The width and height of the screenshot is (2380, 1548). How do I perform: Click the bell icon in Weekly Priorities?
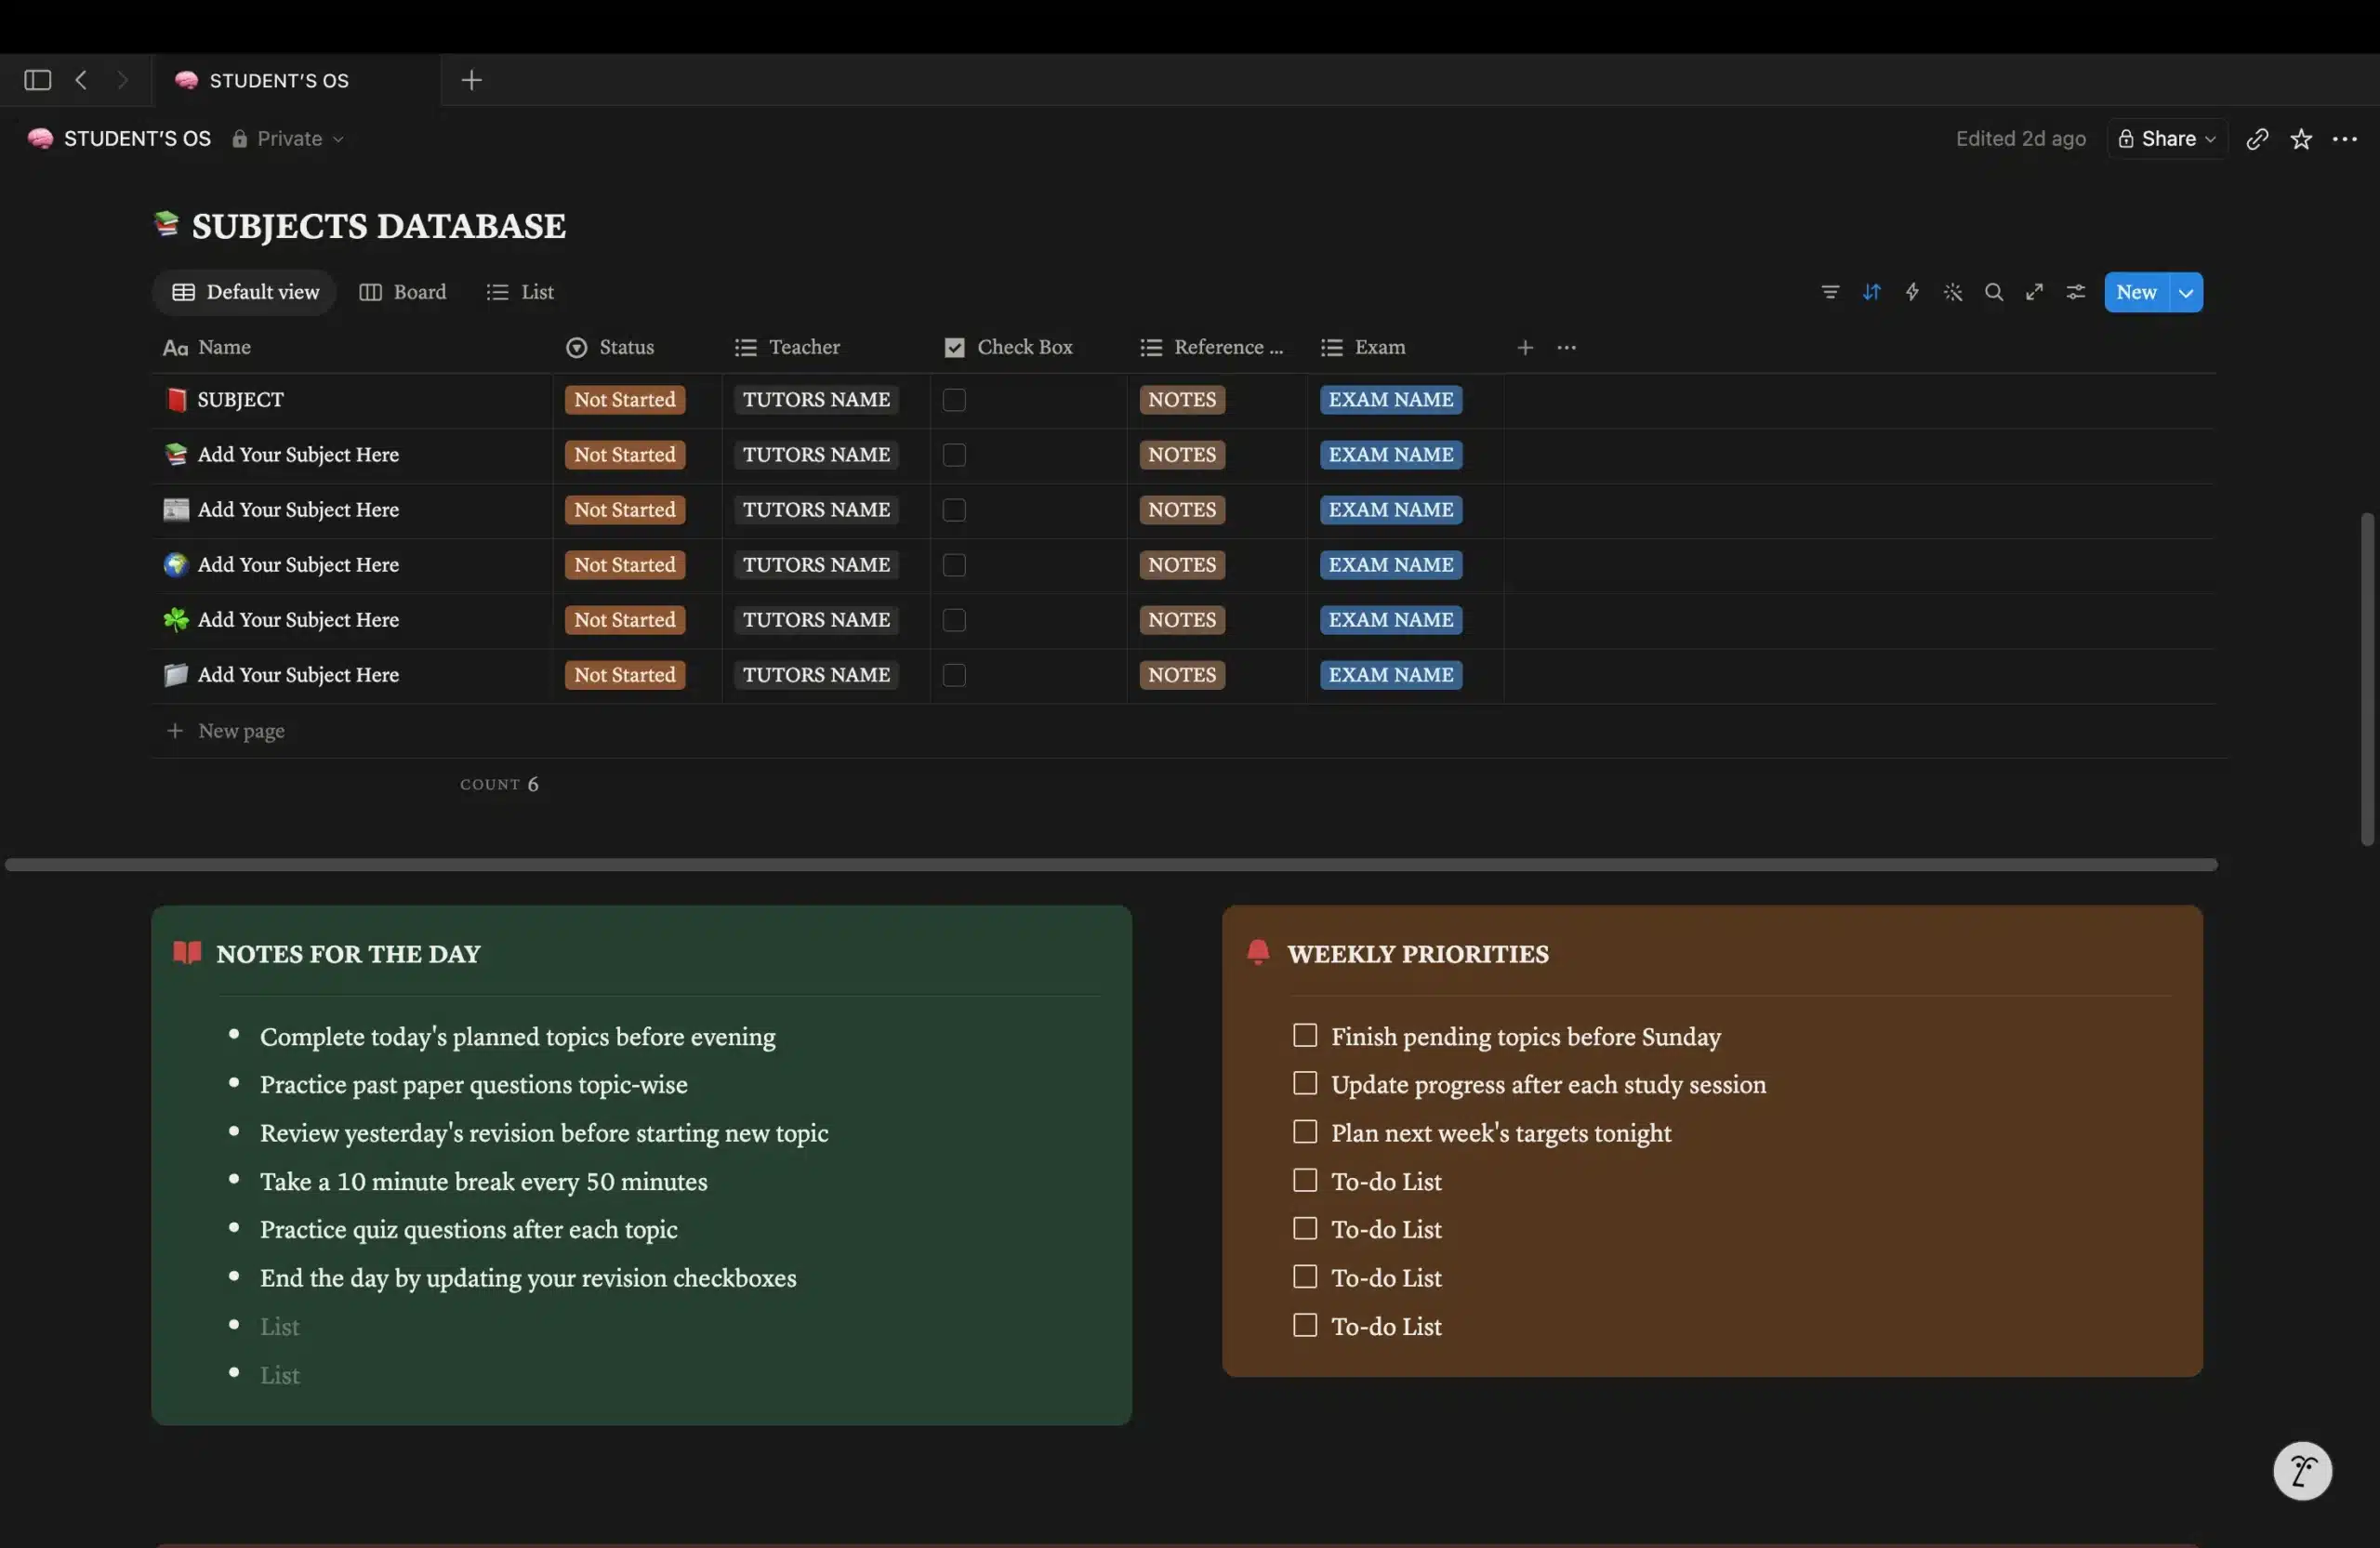pos(1258,951)
